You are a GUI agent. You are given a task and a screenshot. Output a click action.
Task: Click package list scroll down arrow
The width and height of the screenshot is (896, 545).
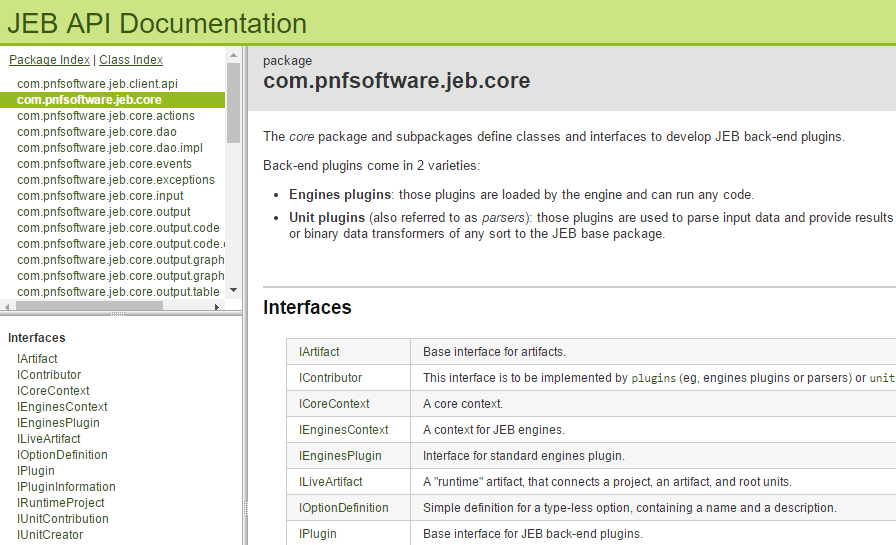233,290
